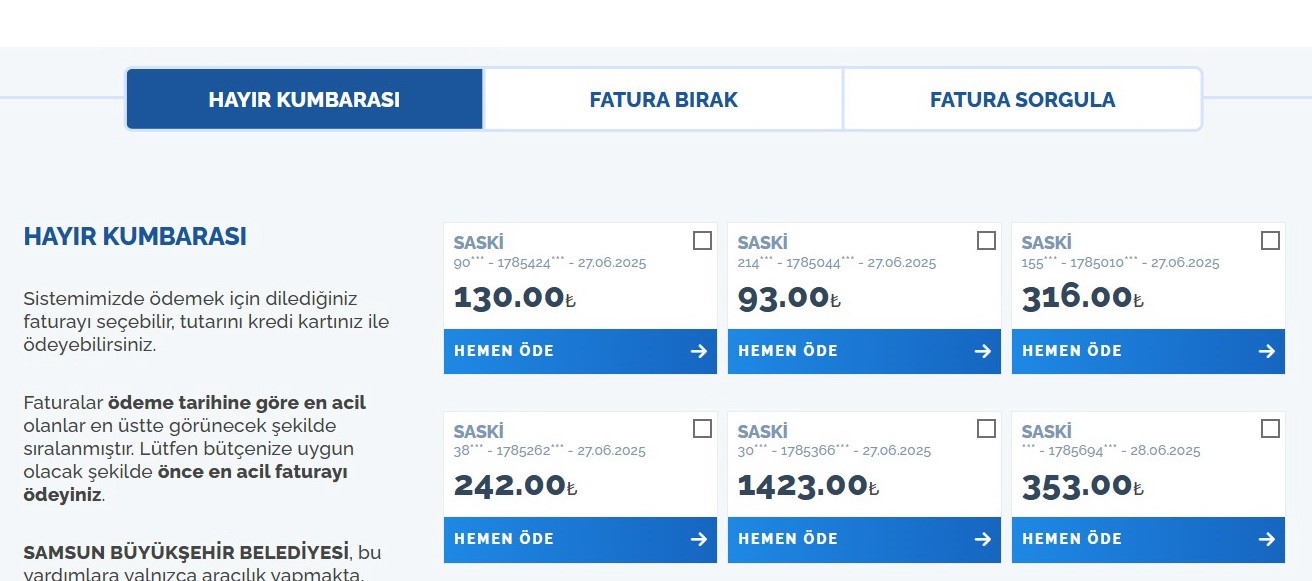Click the arrow icon on the 316.00 bill

click(1267, 351)
